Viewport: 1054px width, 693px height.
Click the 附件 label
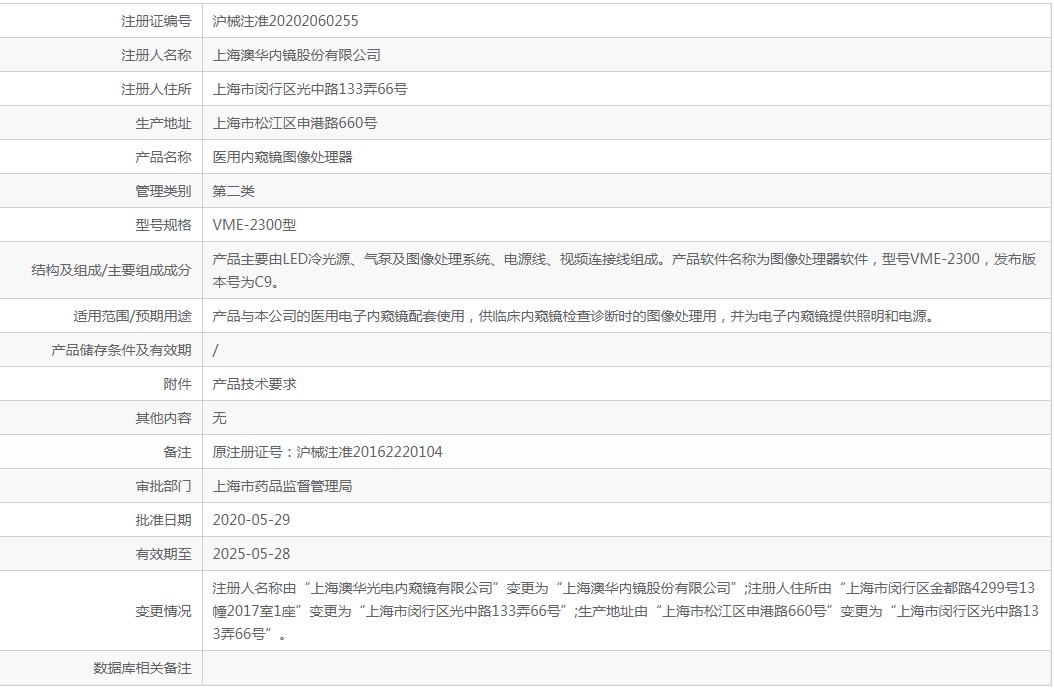[177, 384]
